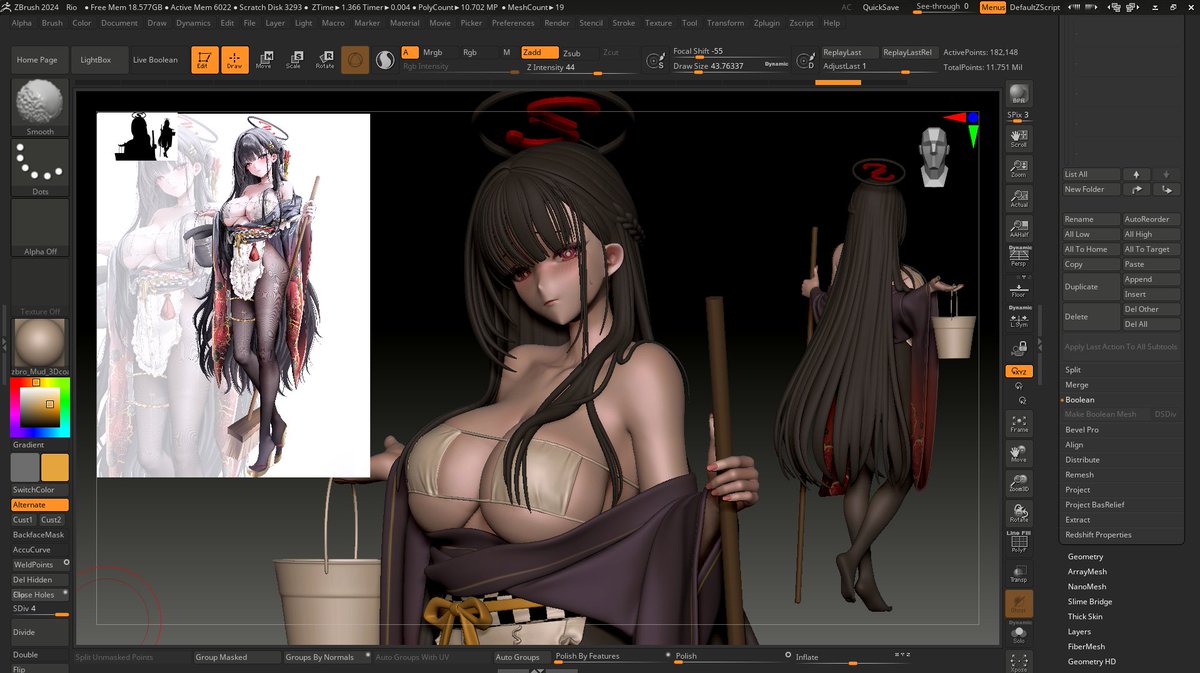Toggle Edit mode button
This screenshot has width=1200, height=673.
[204, 60]
